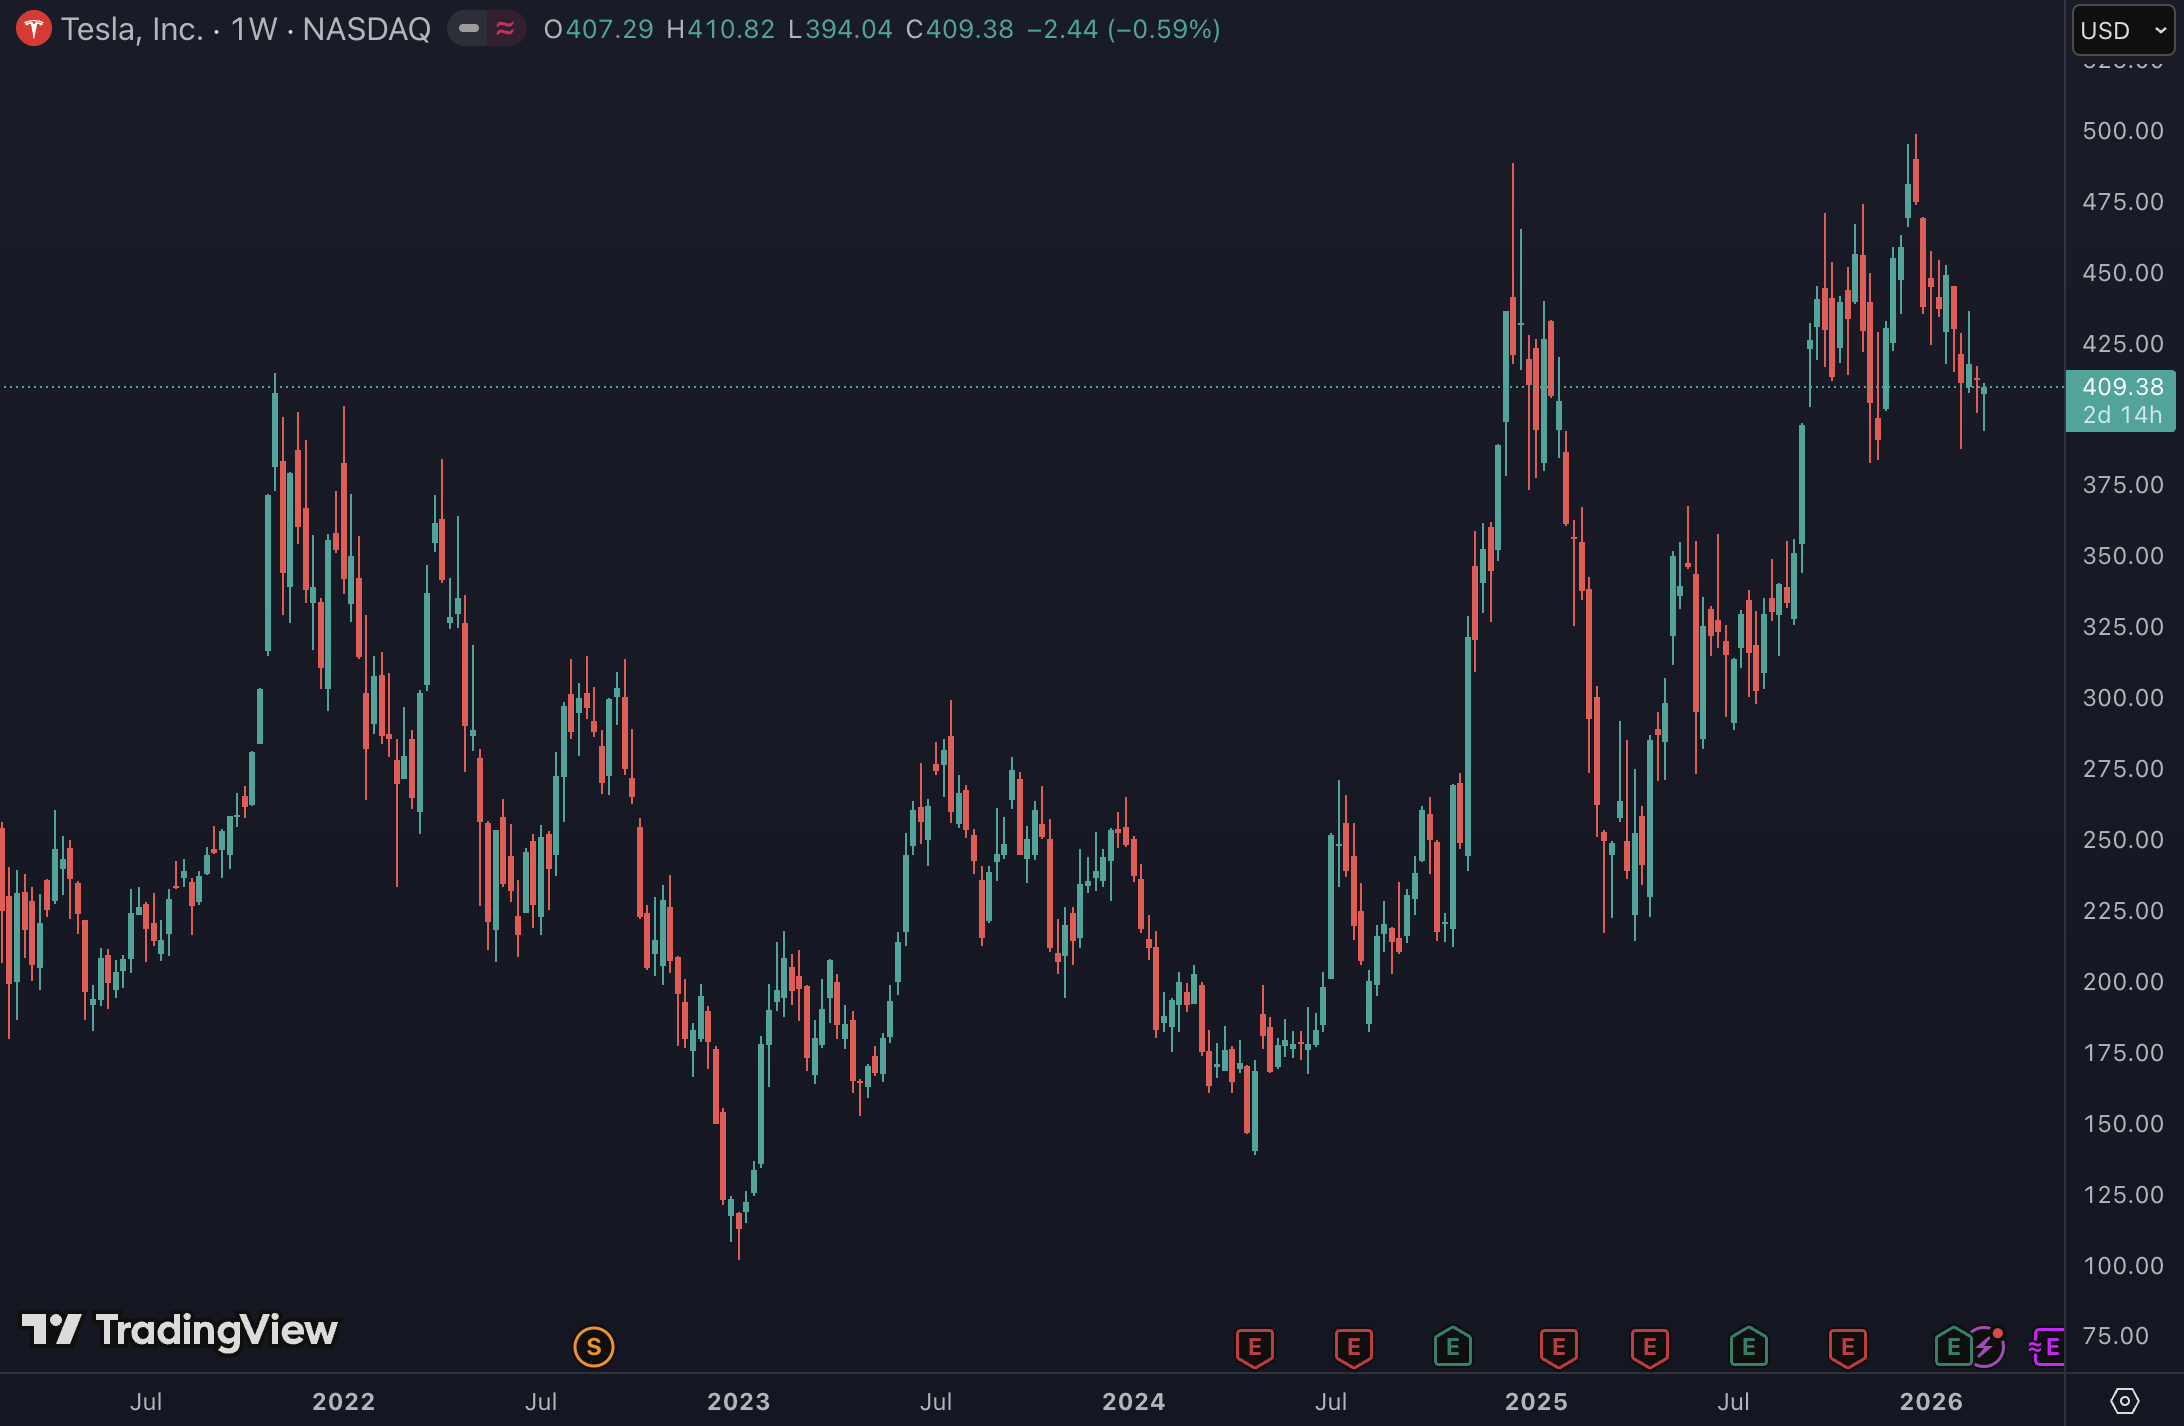This screenshot has height=1426, width=2184.
Task: Open the purple upcoming earnings E marker
Action: click(2047, 1347)
